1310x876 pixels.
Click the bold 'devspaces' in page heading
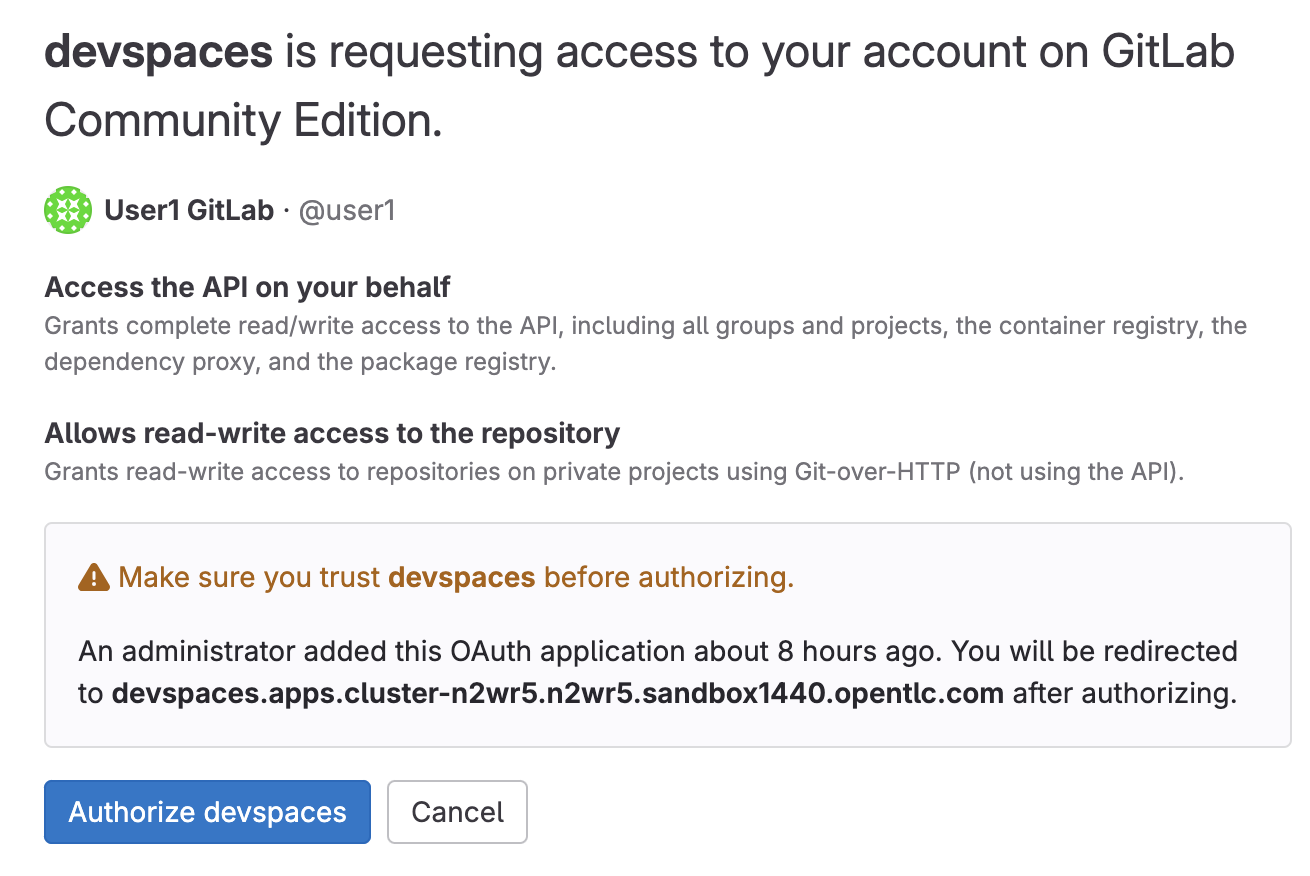click(x=159, y=52)
